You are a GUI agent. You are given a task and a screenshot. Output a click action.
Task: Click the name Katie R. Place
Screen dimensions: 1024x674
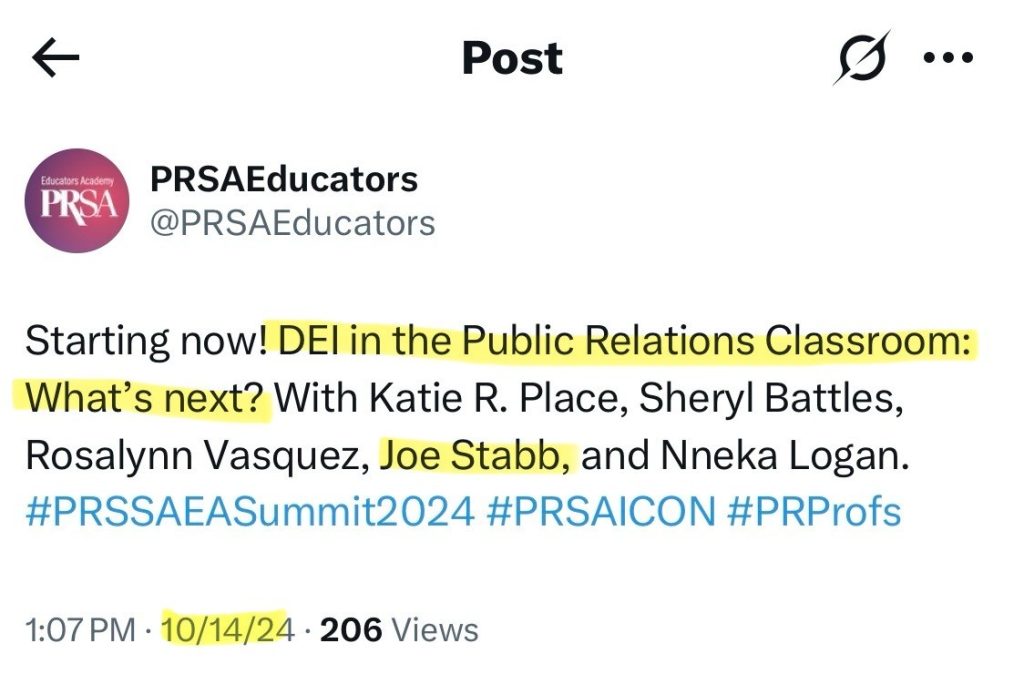pyautogui.click(x=493, y=398)
